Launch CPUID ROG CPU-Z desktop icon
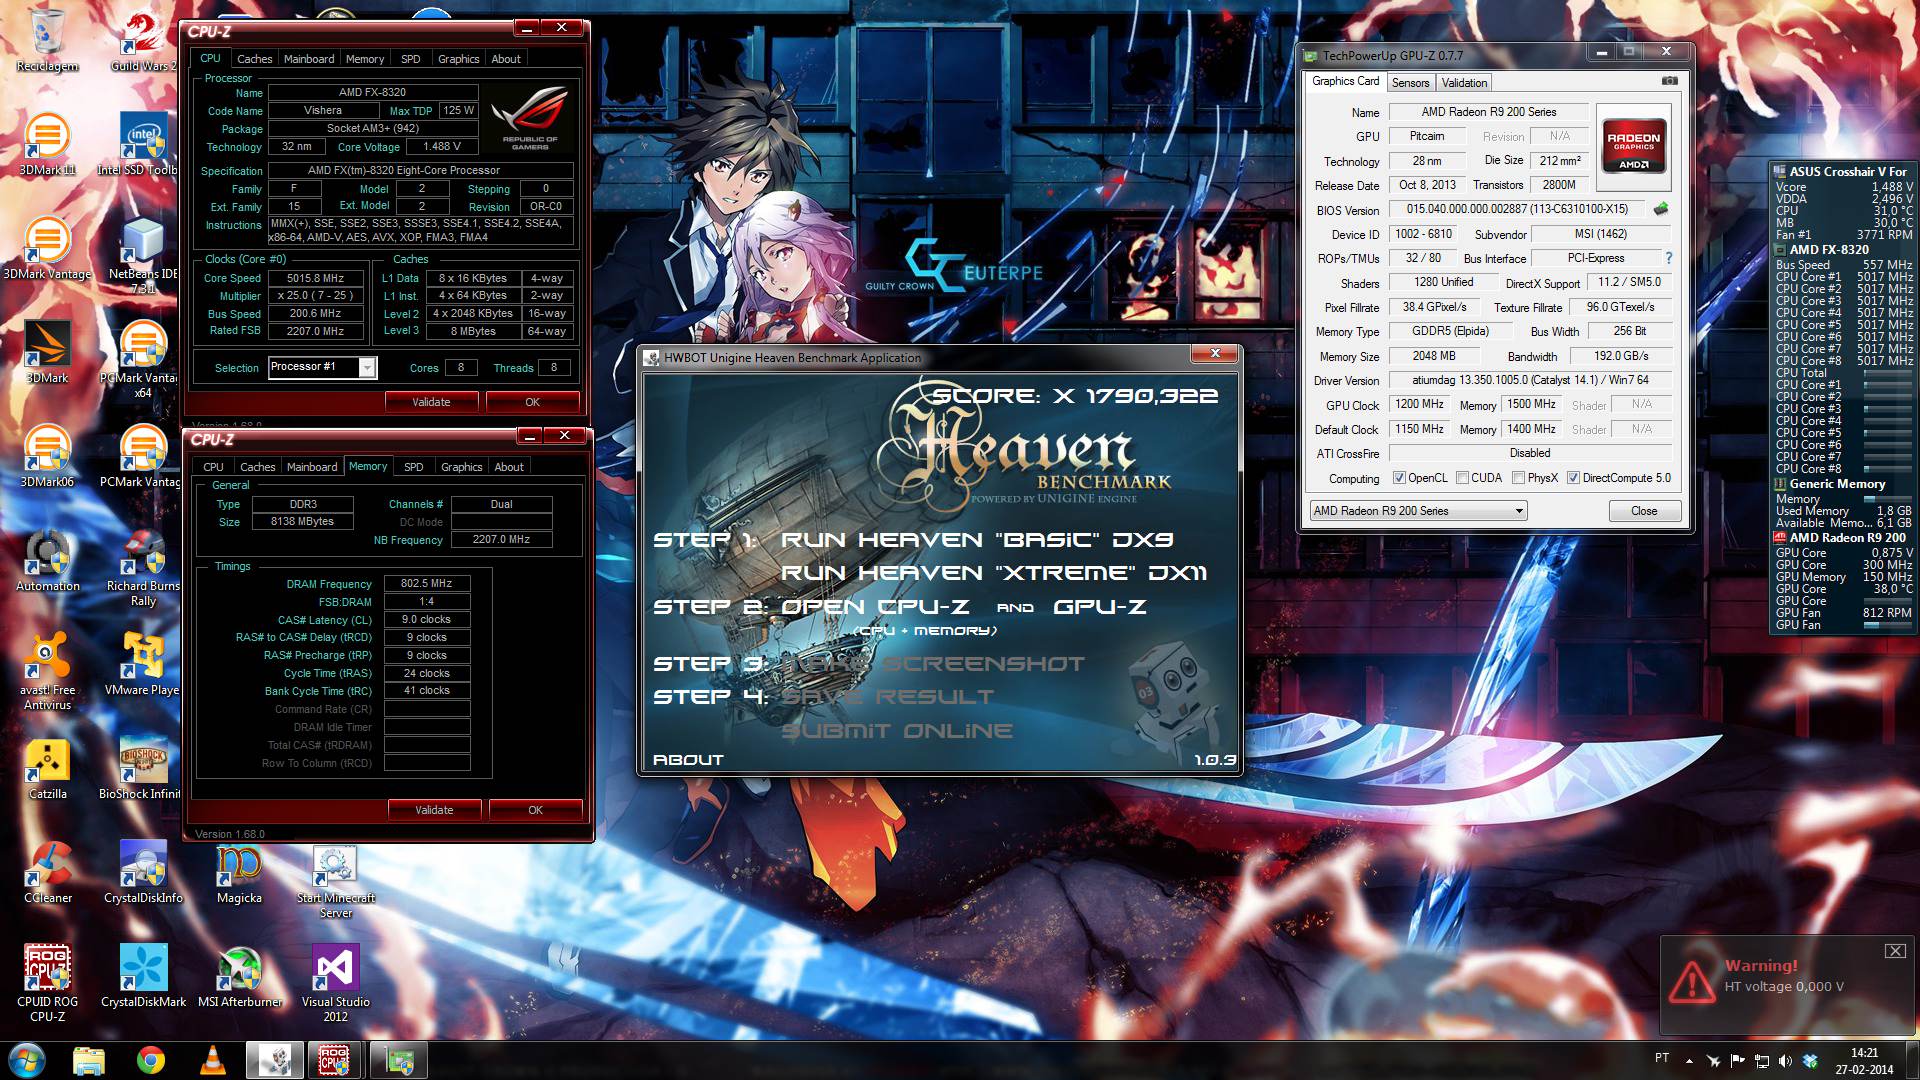1920x1080 pixels. [x=47, y=984]
